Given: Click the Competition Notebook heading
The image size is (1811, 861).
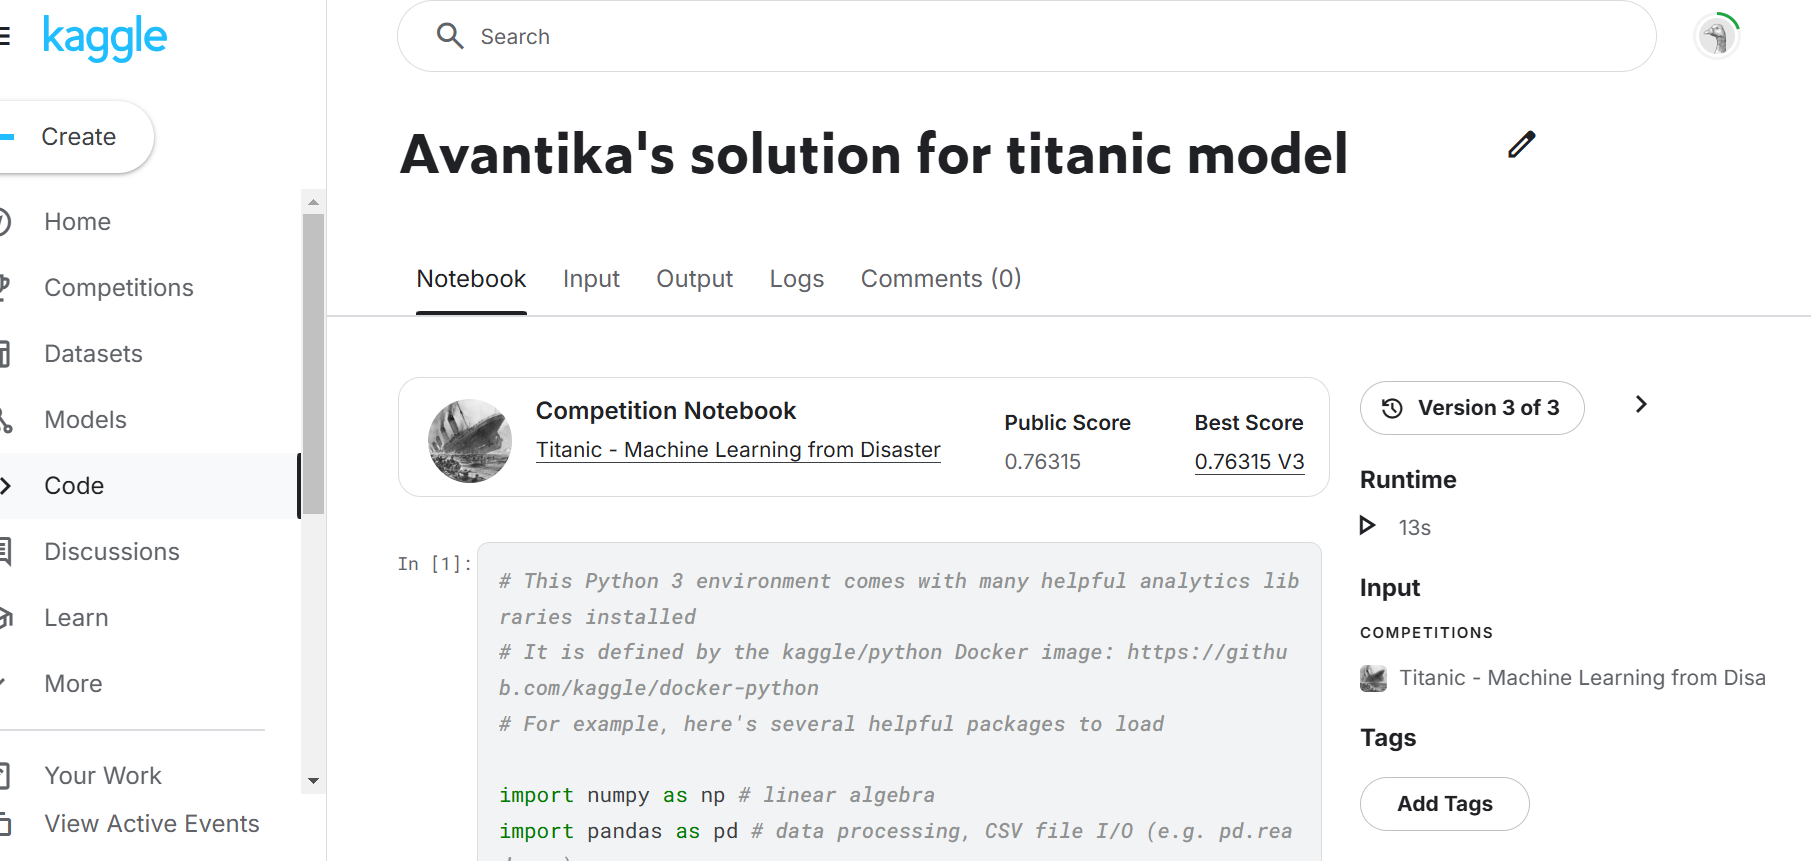Looking at the screenshot, I should 666,411.
